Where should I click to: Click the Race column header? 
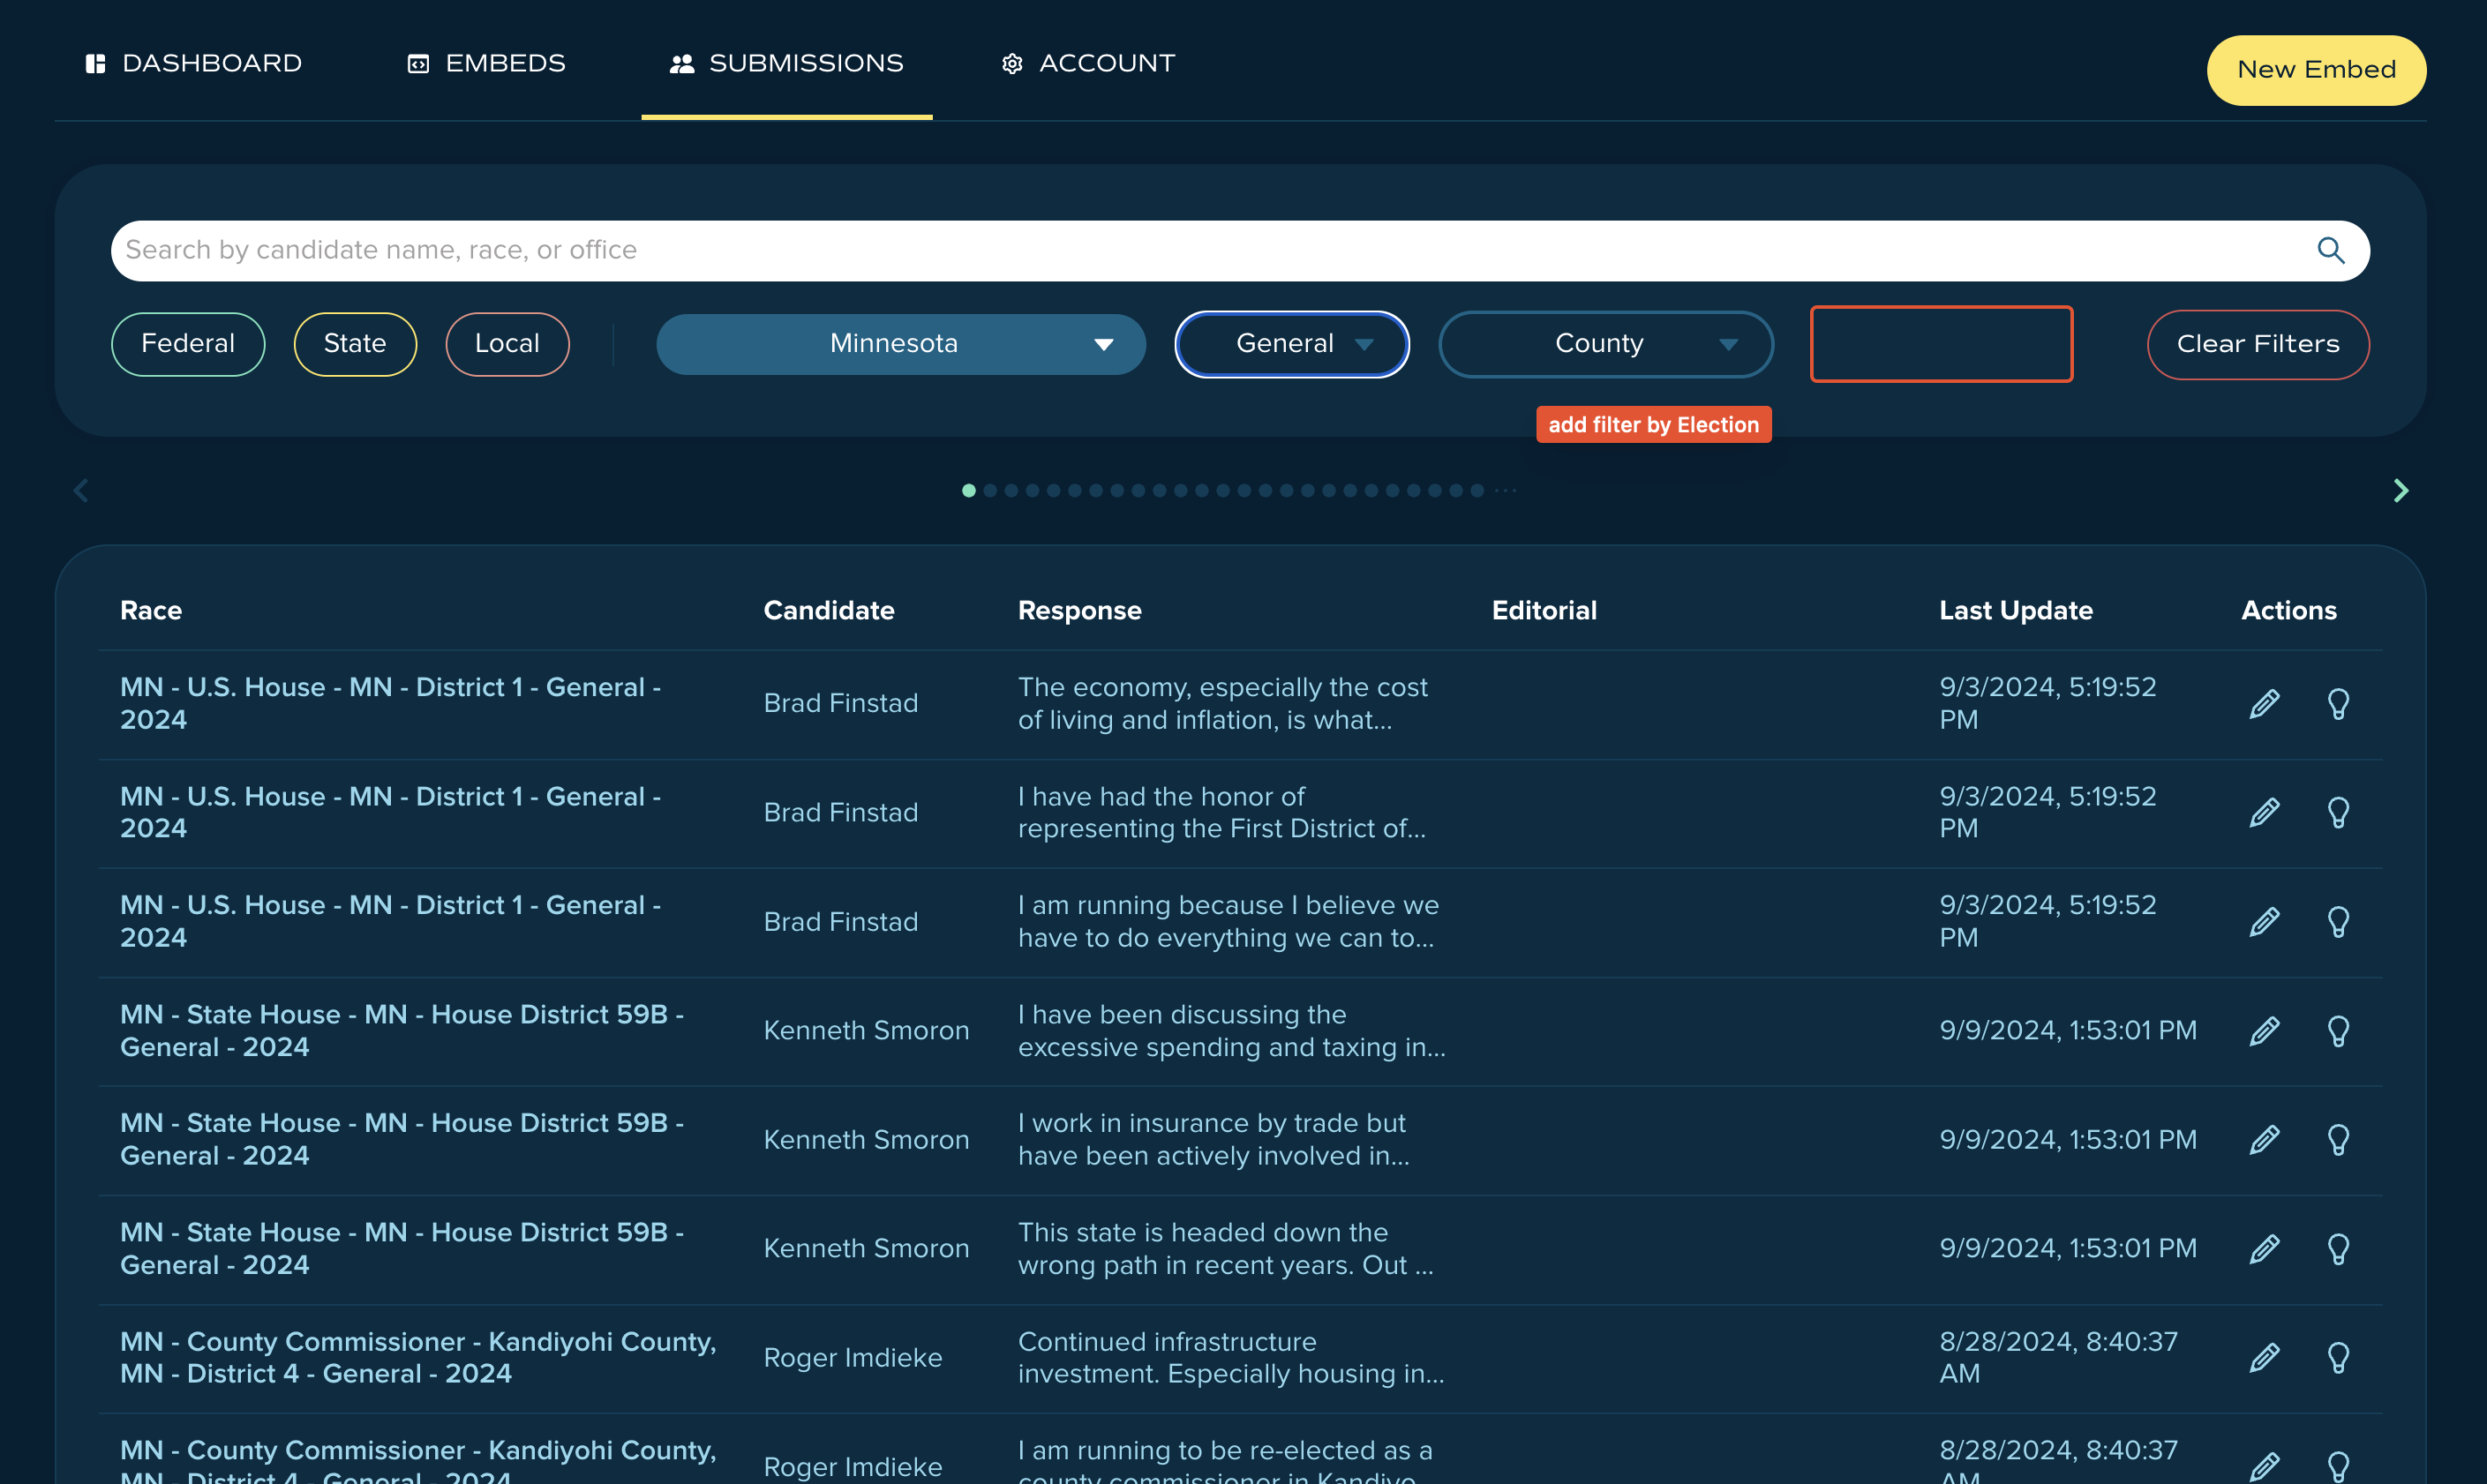pyautogui.click(x=151, y=610)
